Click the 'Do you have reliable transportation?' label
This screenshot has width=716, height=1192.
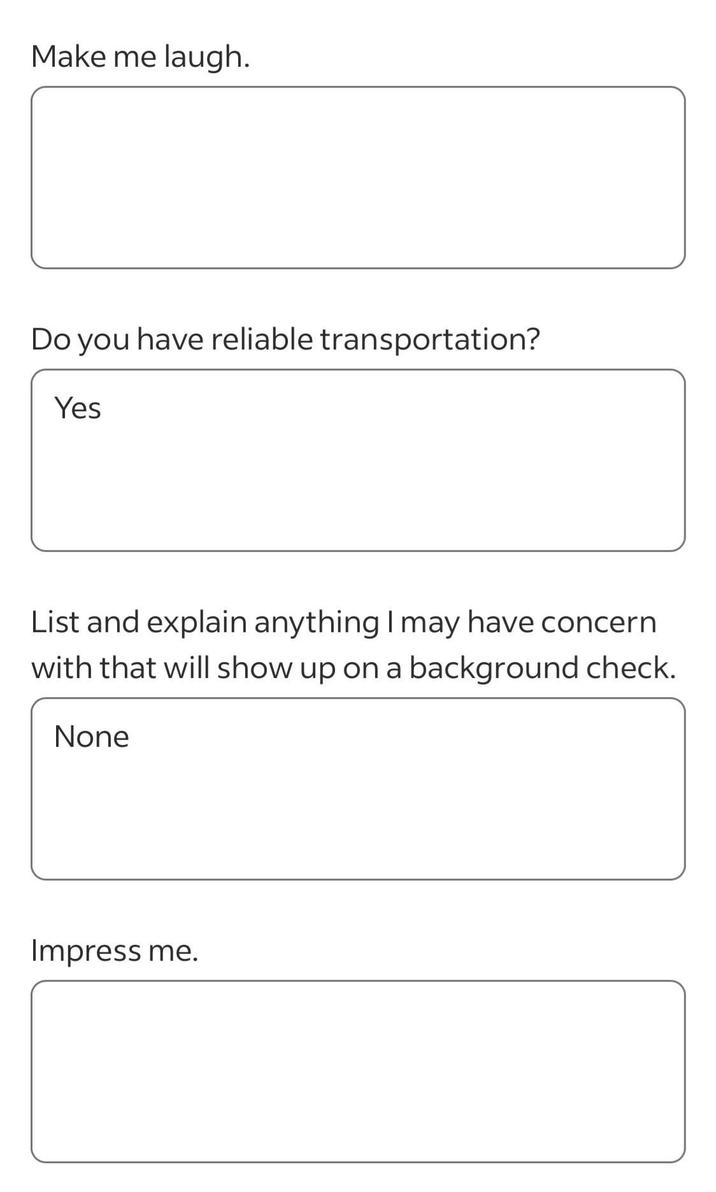[285, 340]
